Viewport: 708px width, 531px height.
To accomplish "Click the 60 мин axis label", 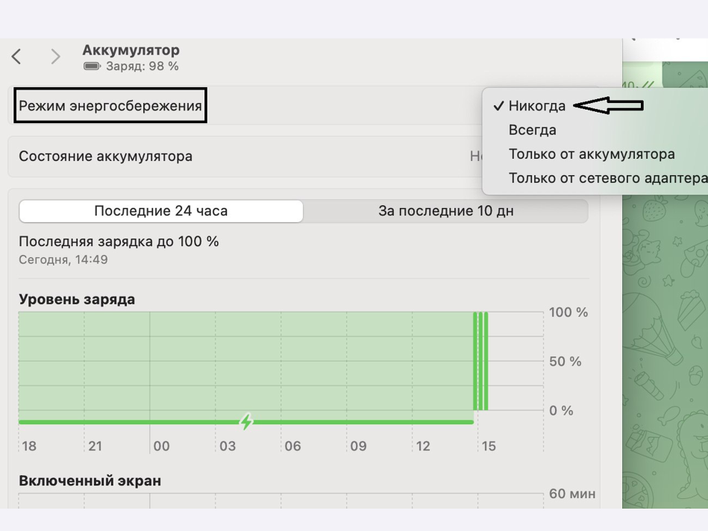I will point(572,494).
